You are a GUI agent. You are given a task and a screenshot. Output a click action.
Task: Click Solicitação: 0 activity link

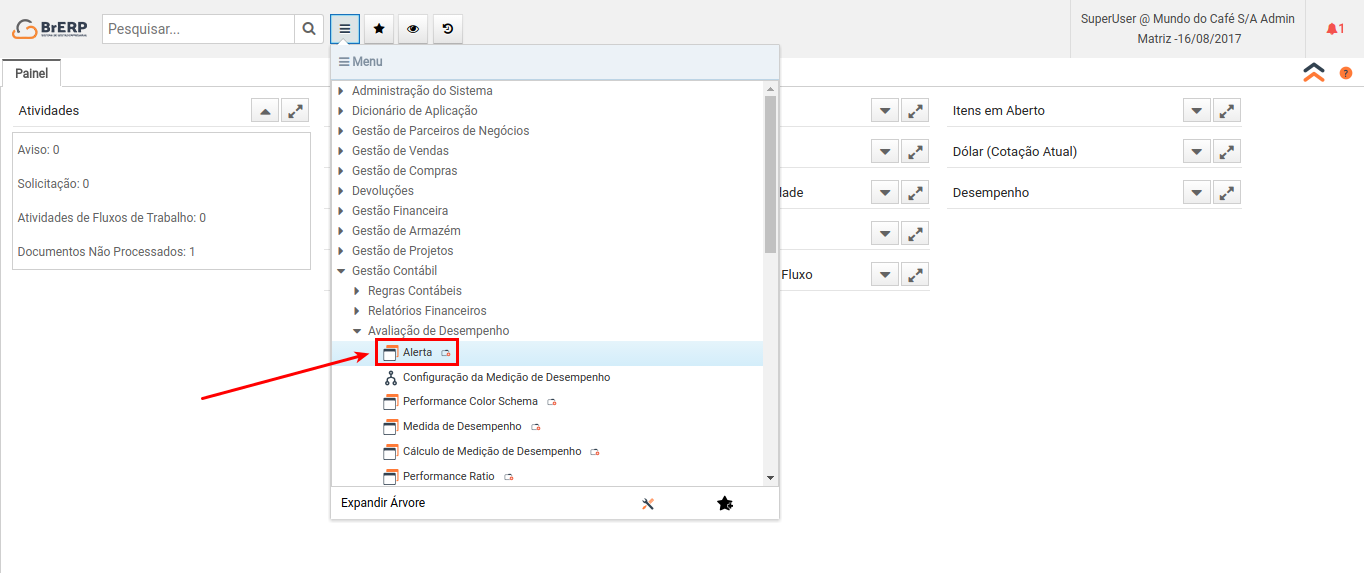click(x=54, y=184)
